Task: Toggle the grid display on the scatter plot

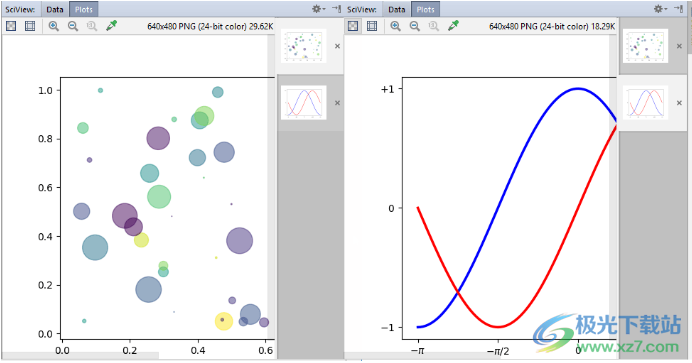Action: pyautogui.click(x=30, y=26)
